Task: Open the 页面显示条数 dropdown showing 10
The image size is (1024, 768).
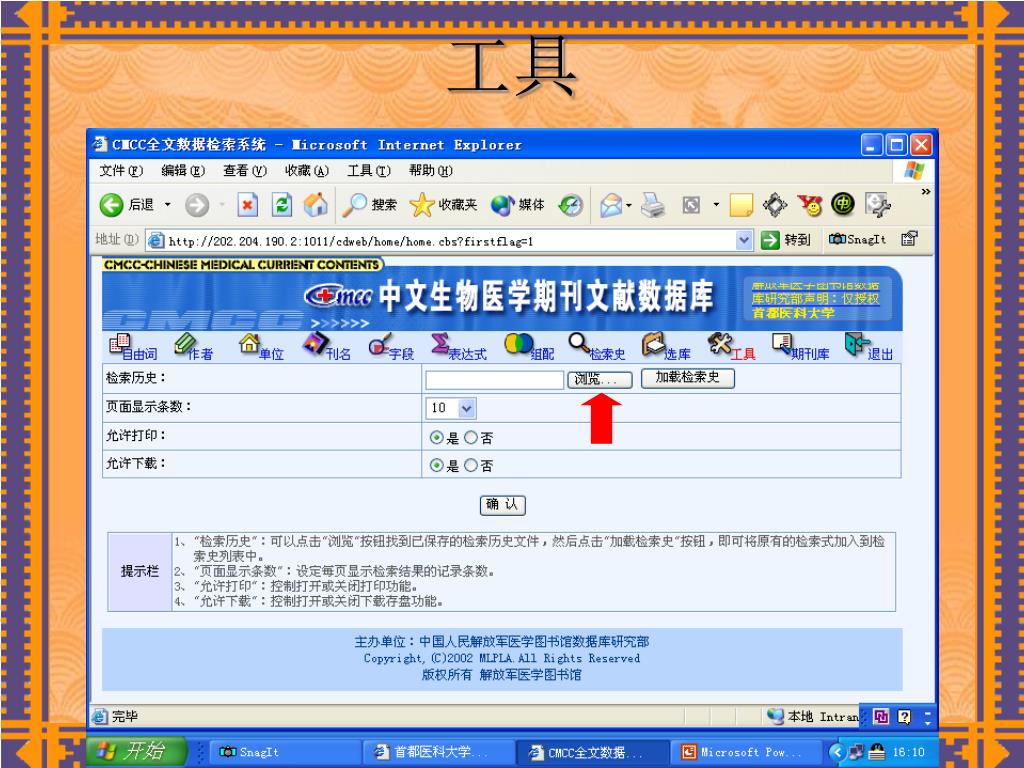Action: coord(451,408)
